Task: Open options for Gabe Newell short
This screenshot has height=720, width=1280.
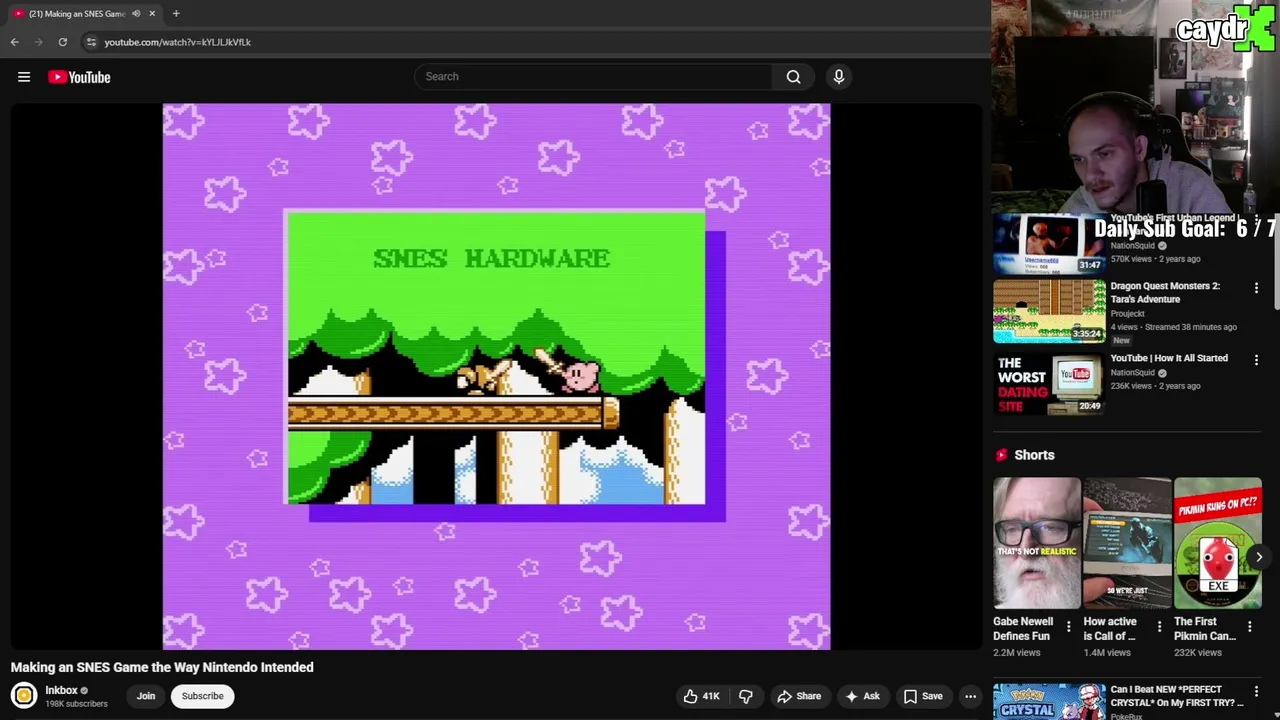Action: [1068, 627]
